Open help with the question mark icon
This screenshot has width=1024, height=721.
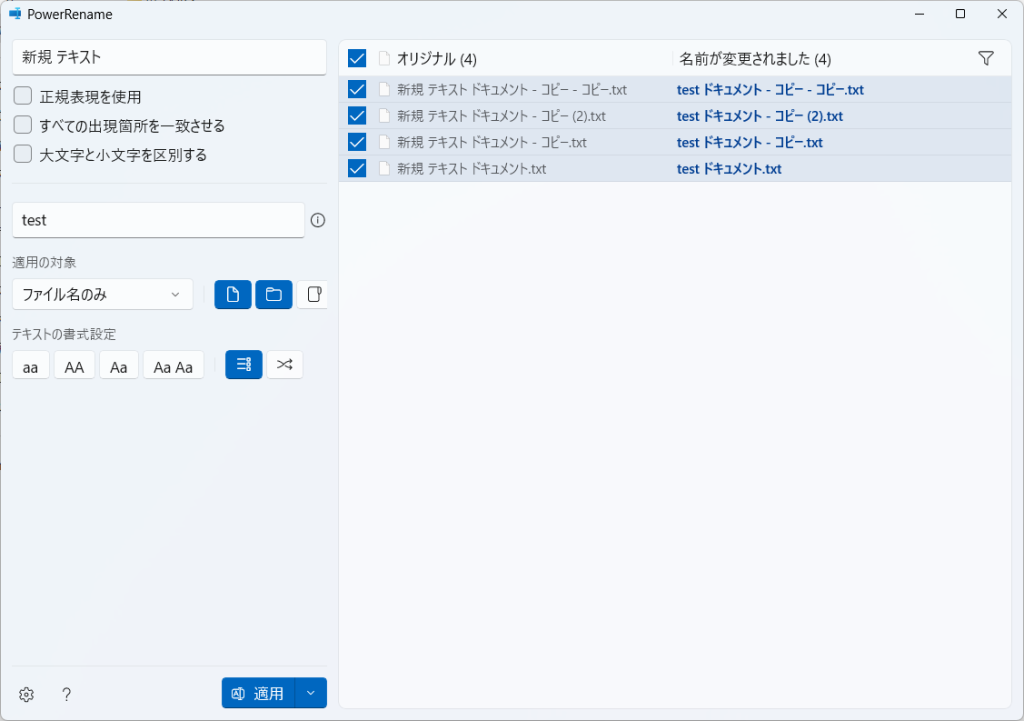[x=67, y=694]
